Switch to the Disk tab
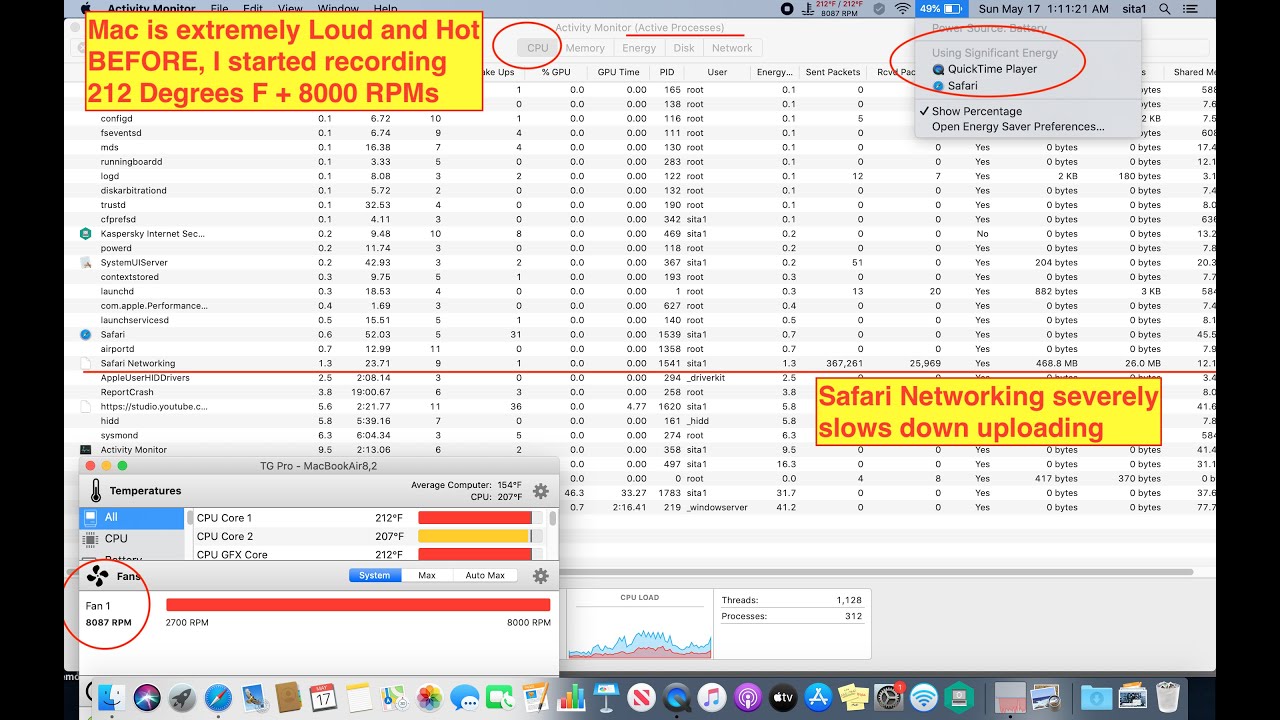The image size is (1280, 720). point(684,48)
